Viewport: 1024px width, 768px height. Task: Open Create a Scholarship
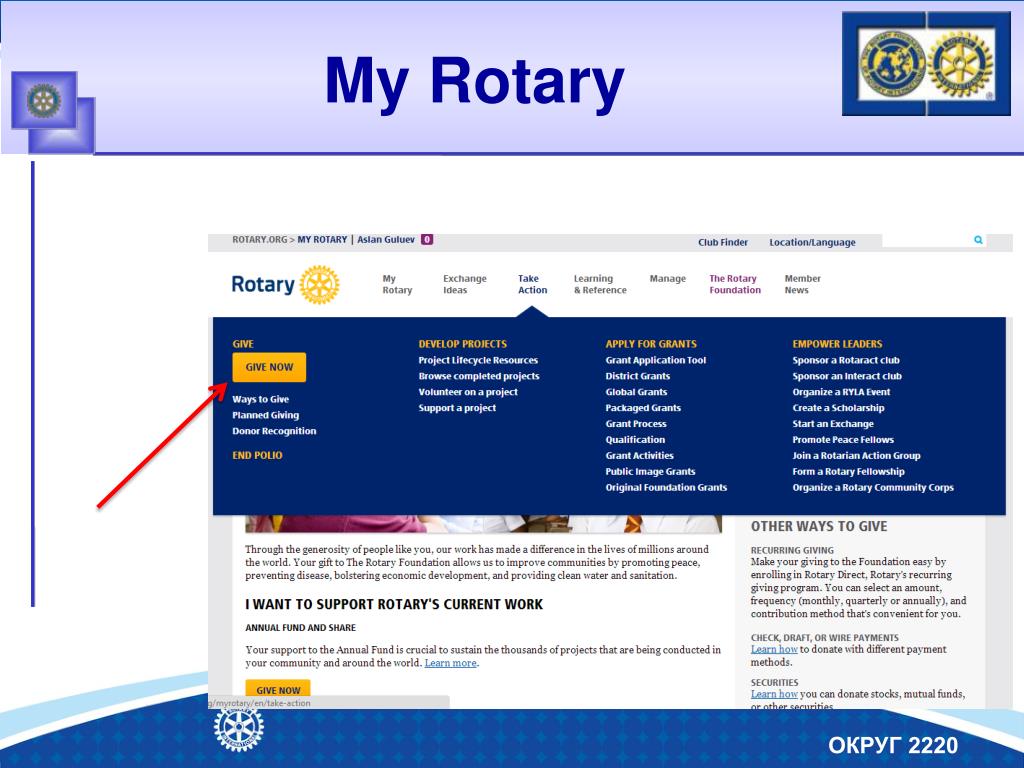(x=839, y=408)
